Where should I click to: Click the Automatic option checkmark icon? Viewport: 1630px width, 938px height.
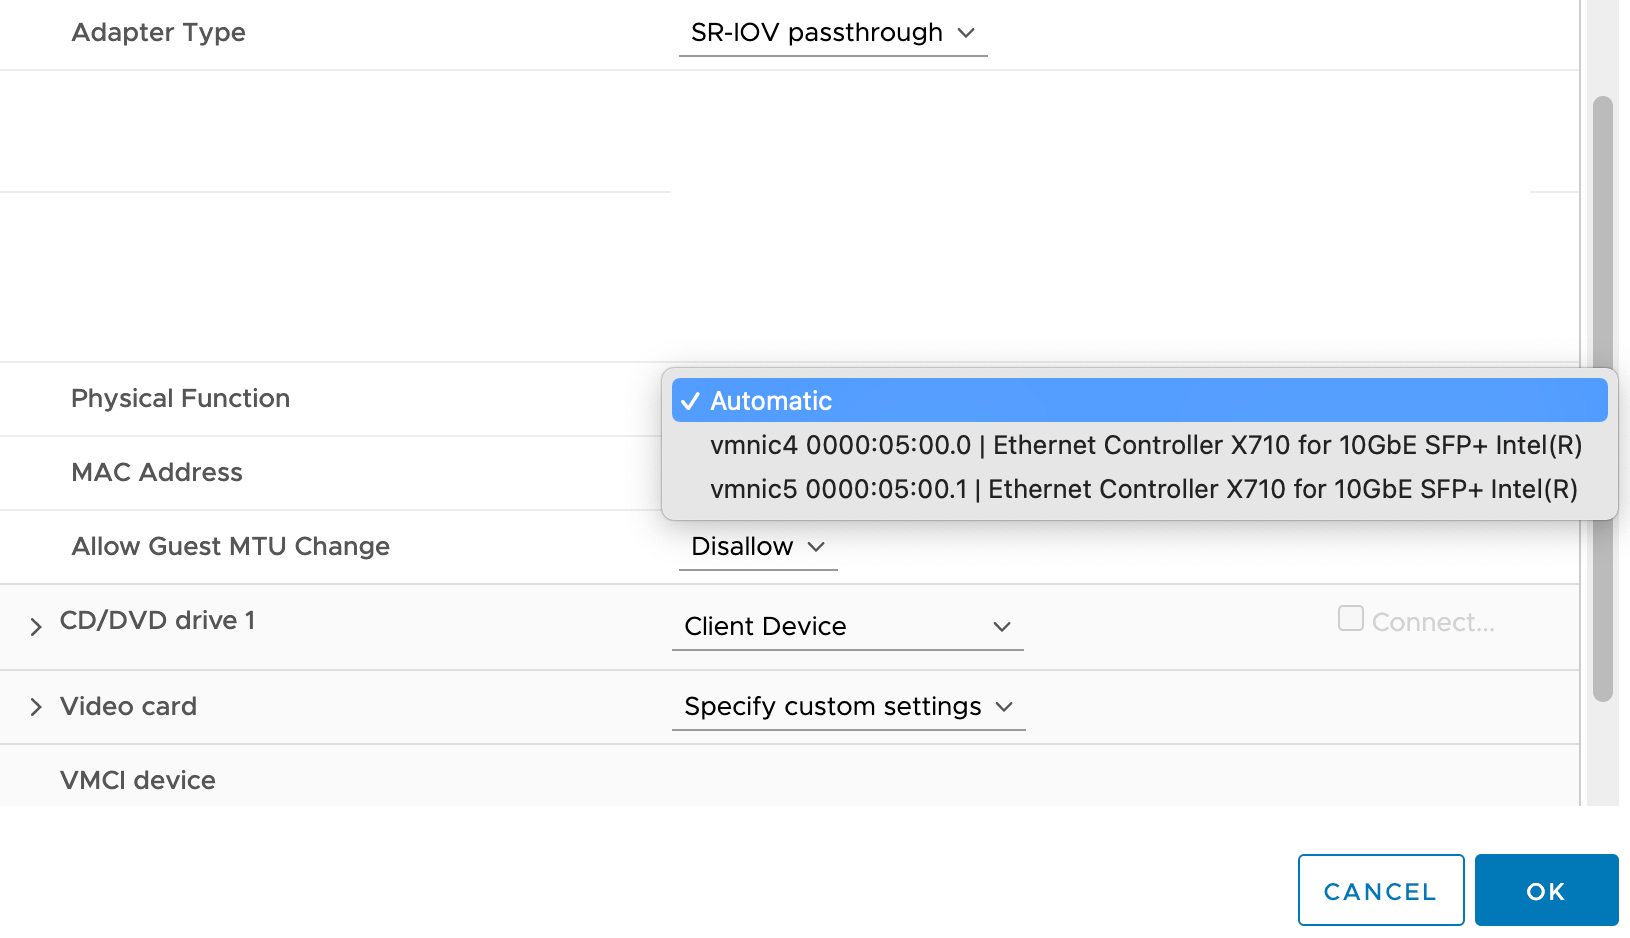[x=690, y=401]
